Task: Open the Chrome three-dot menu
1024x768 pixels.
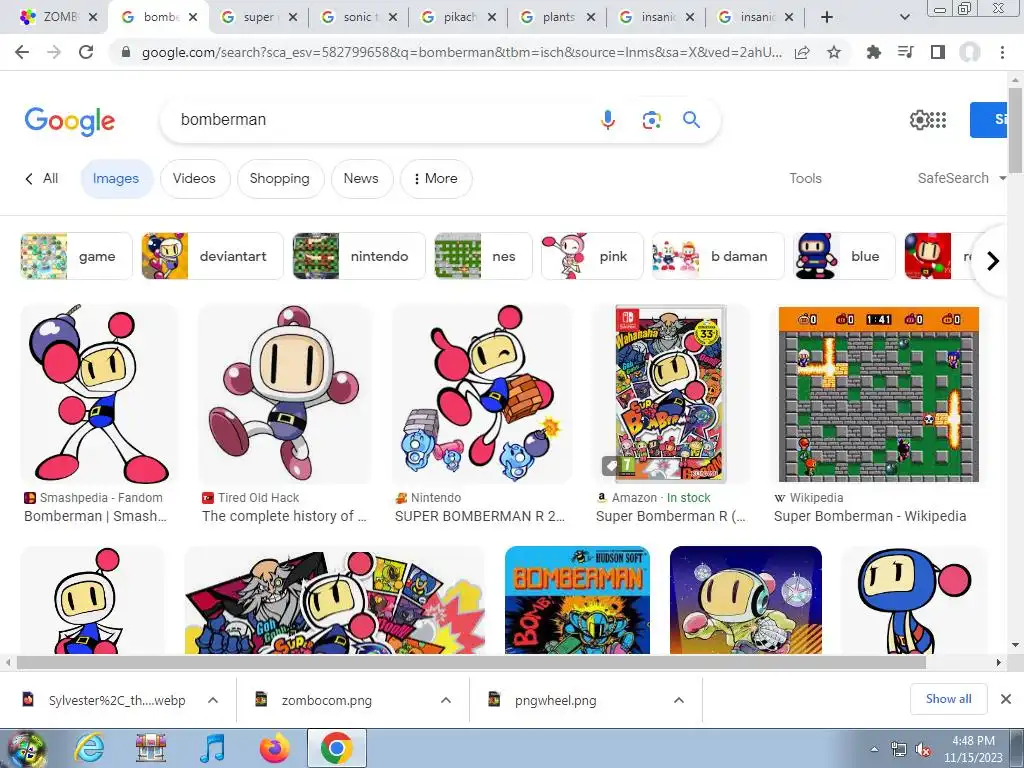Action: [1002, 52]
